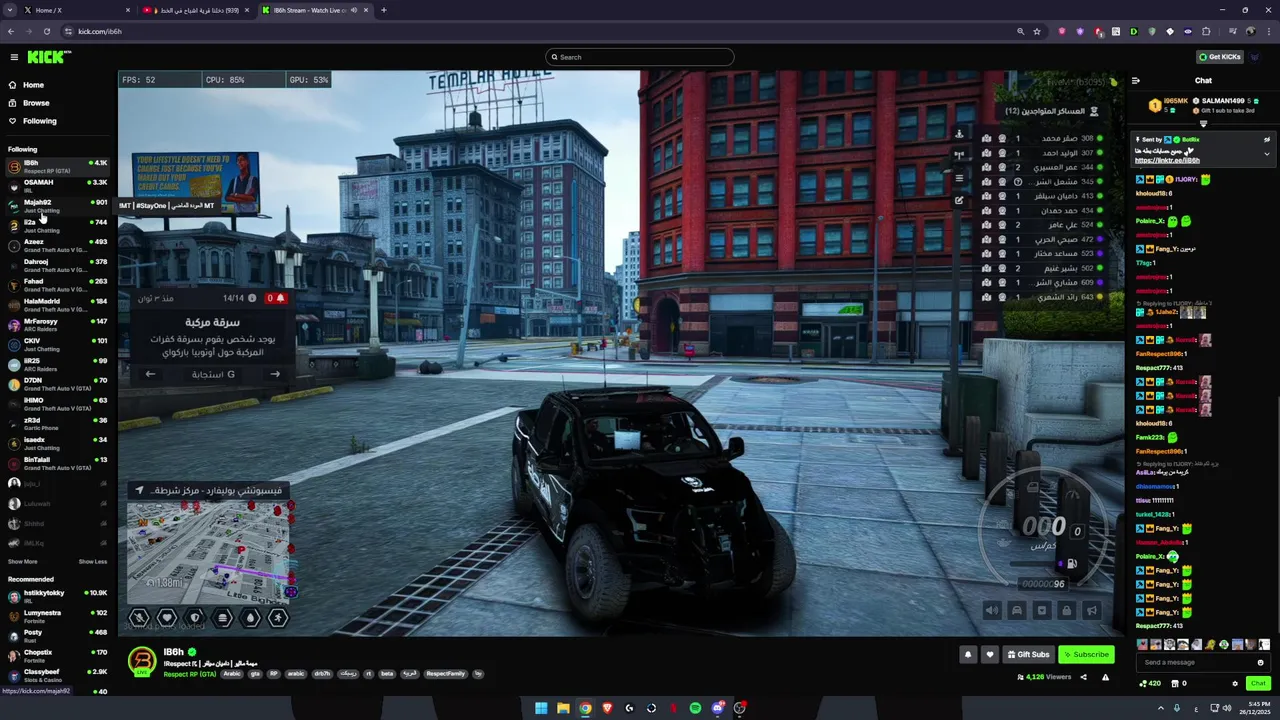Reload the page with the refresh icon

pyautogui.click(x=46, y=31)
